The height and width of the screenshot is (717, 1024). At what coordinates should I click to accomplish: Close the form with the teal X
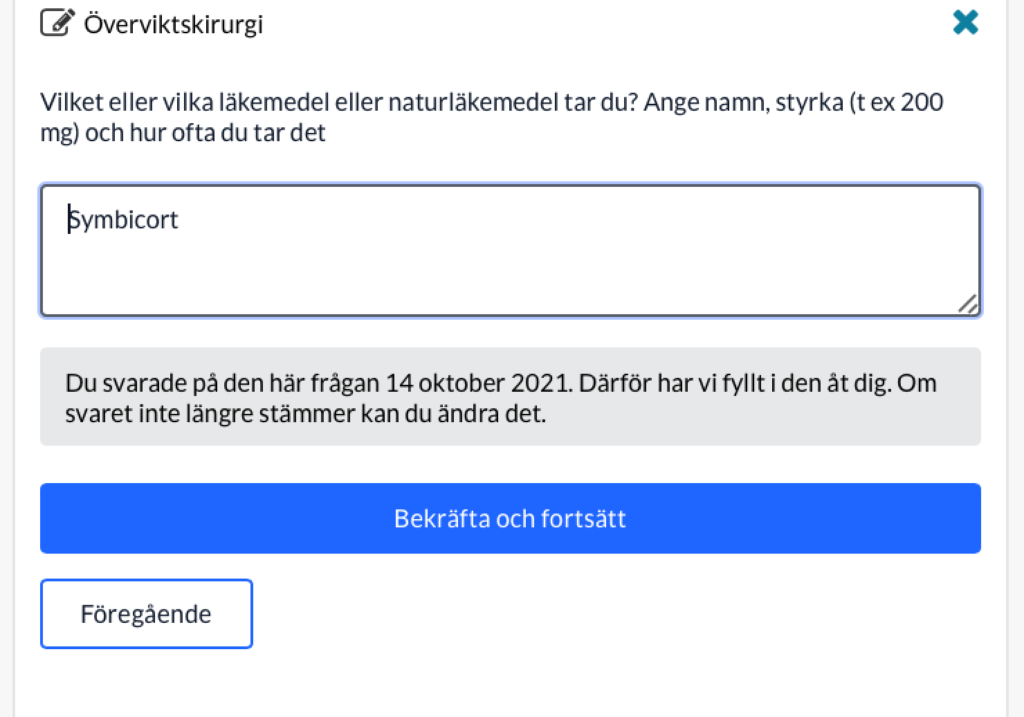[x=965, y=22]
